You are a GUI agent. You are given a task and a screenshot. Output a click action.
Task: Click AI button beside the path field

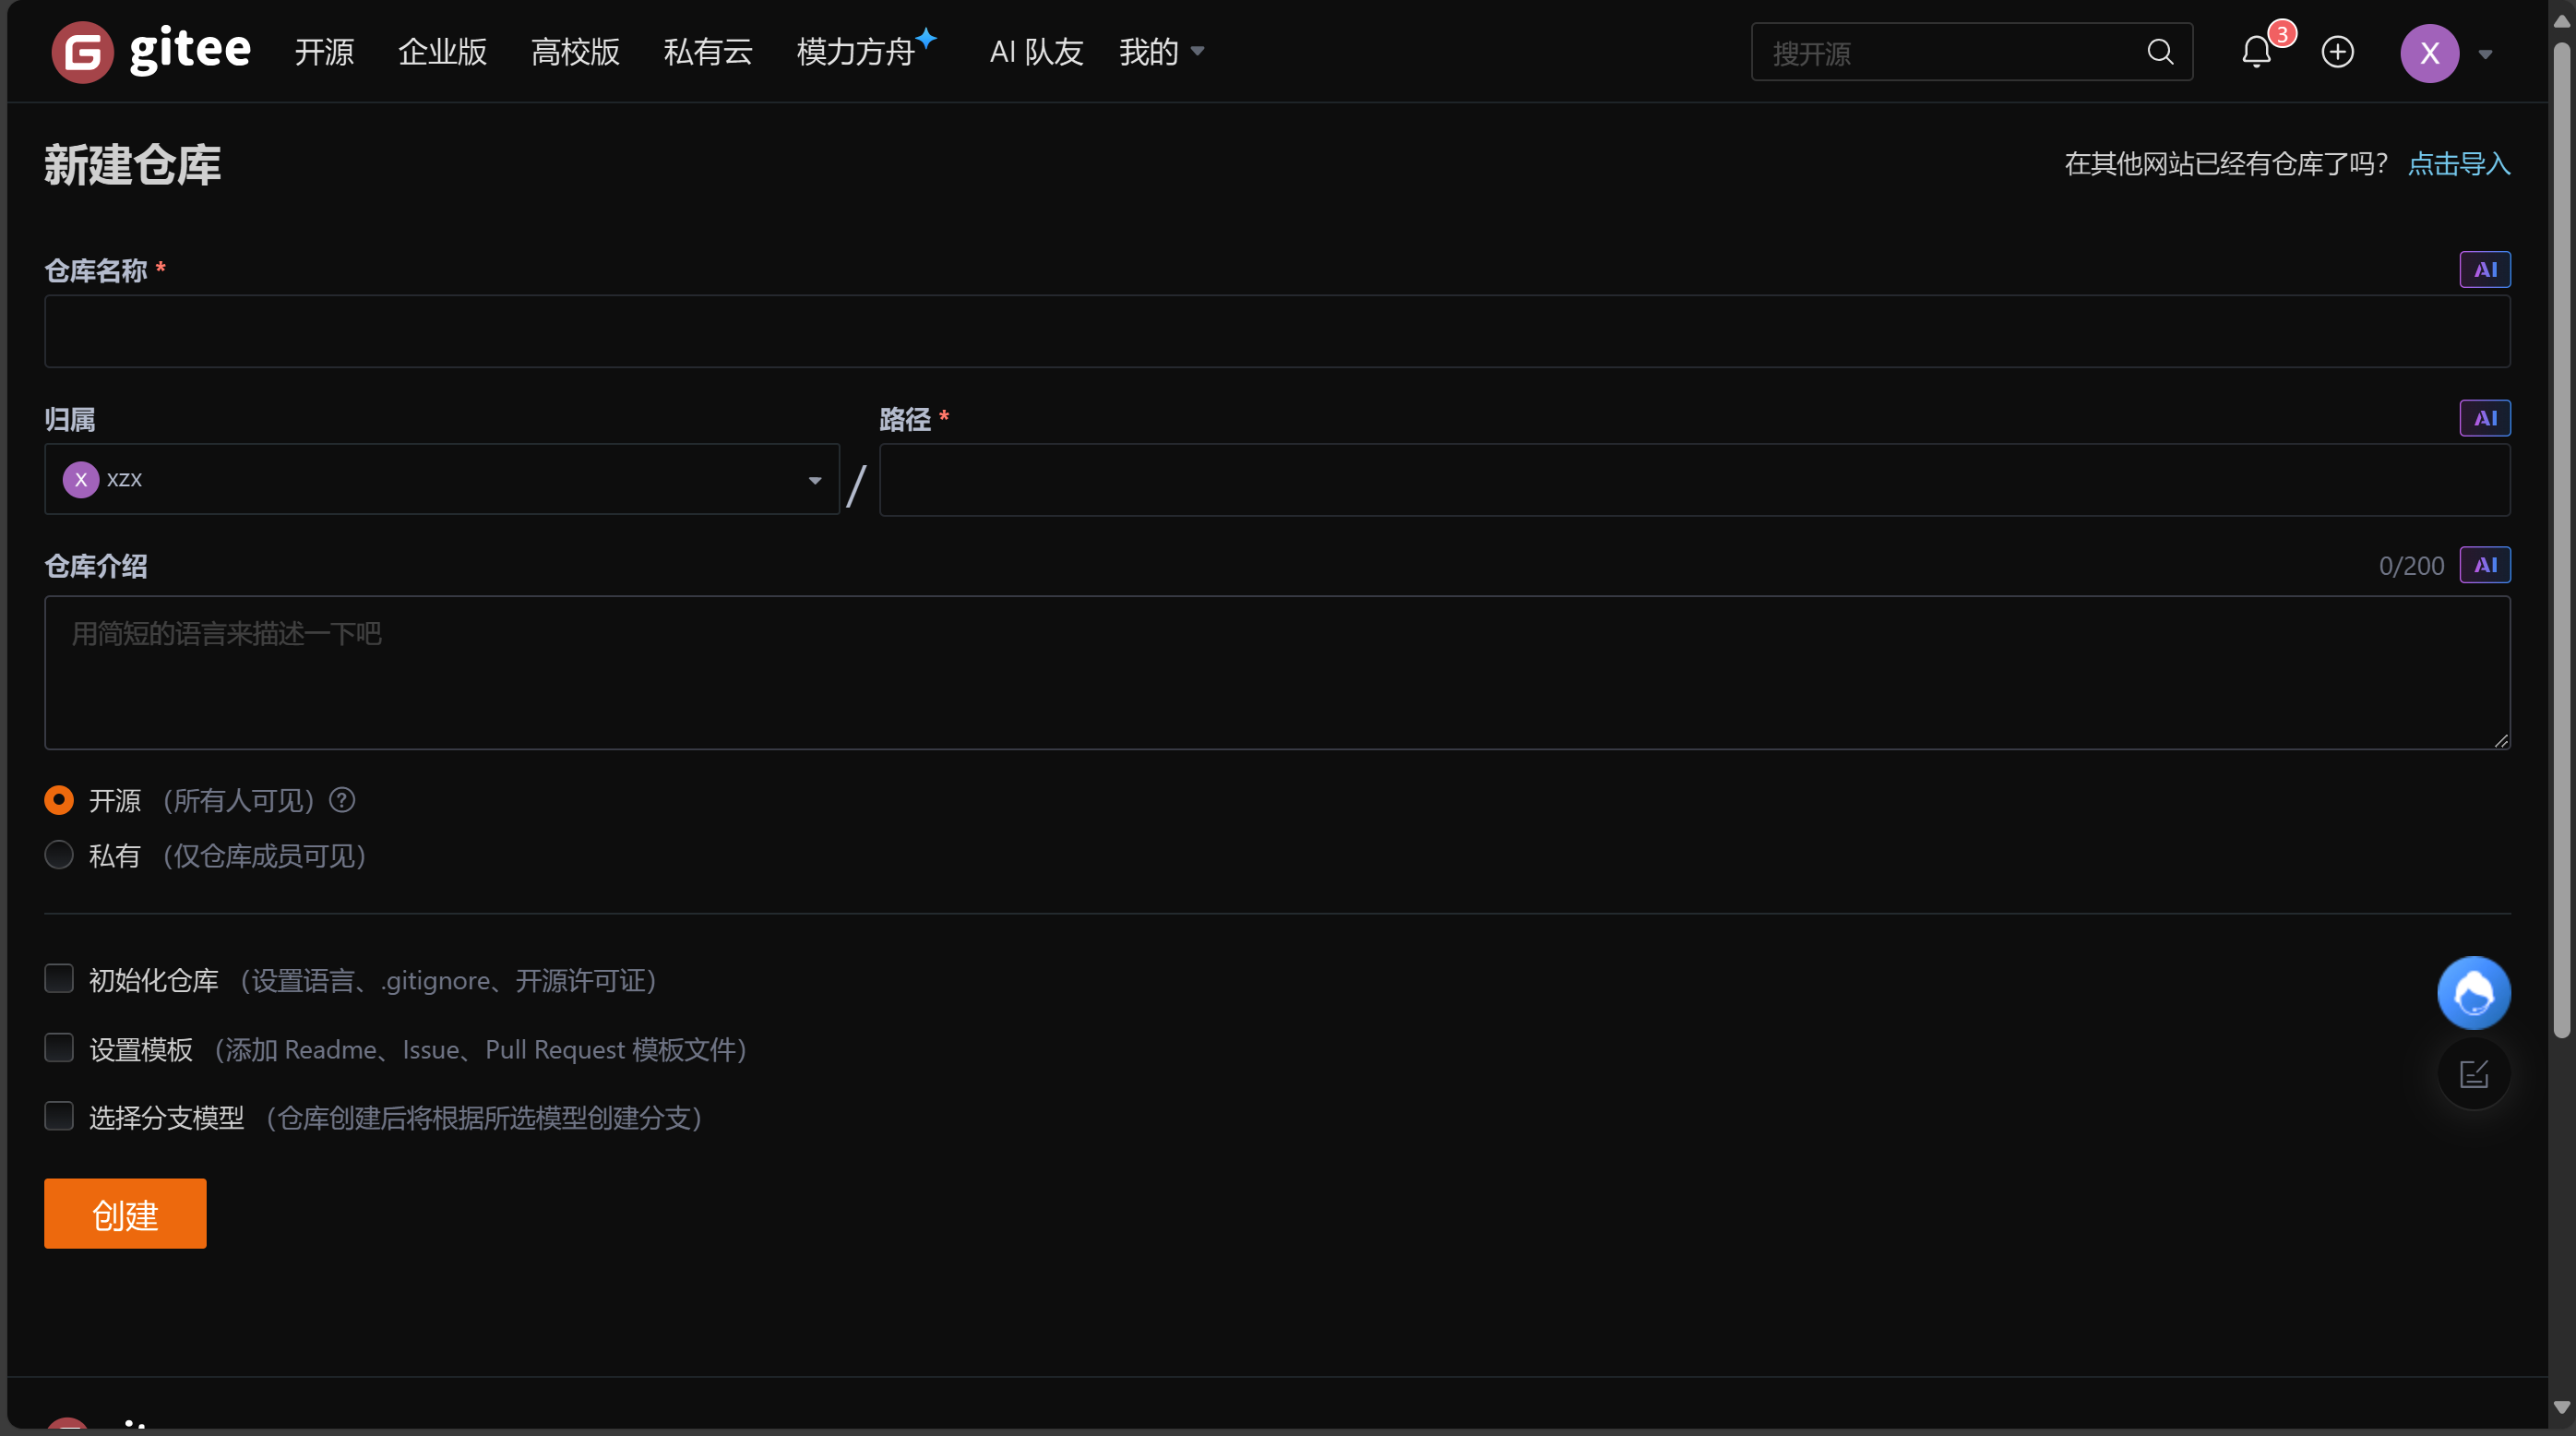pyautogui.click(x=2484, y=418)
